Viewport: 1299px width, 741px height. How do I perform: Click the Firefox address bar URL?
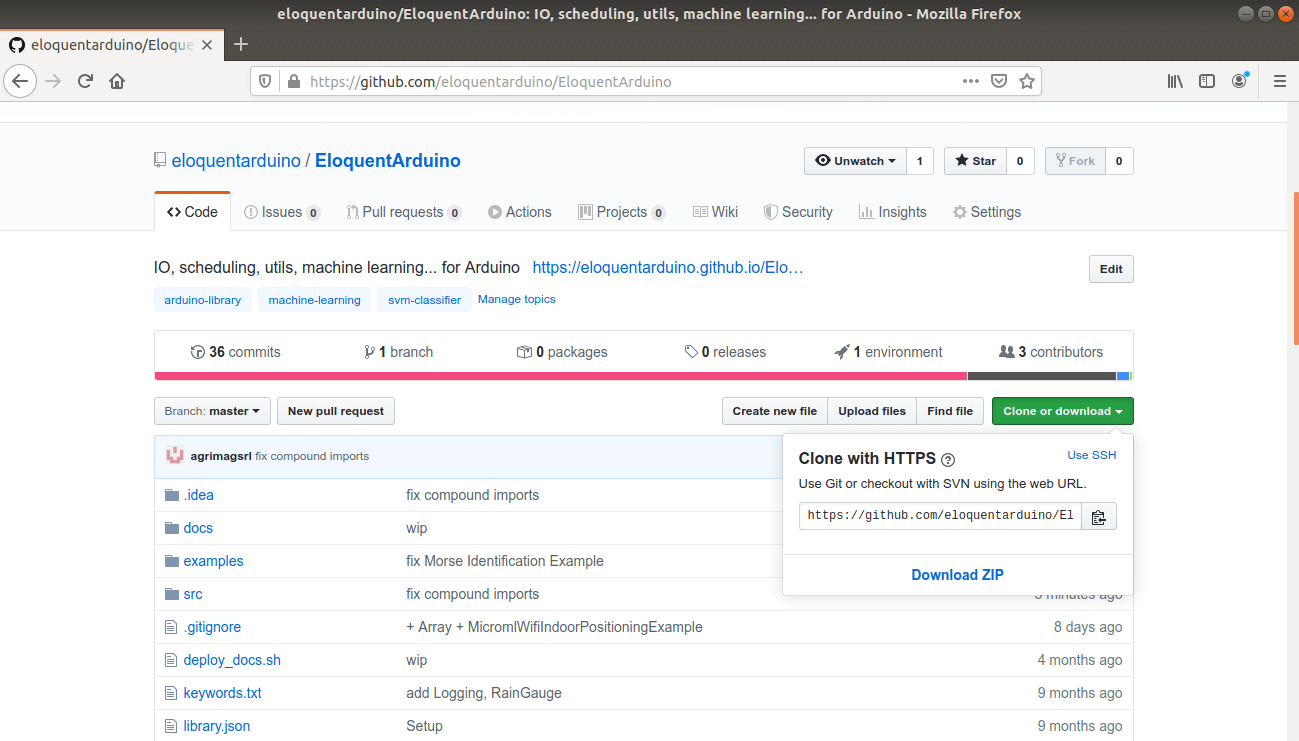point(490,82)
